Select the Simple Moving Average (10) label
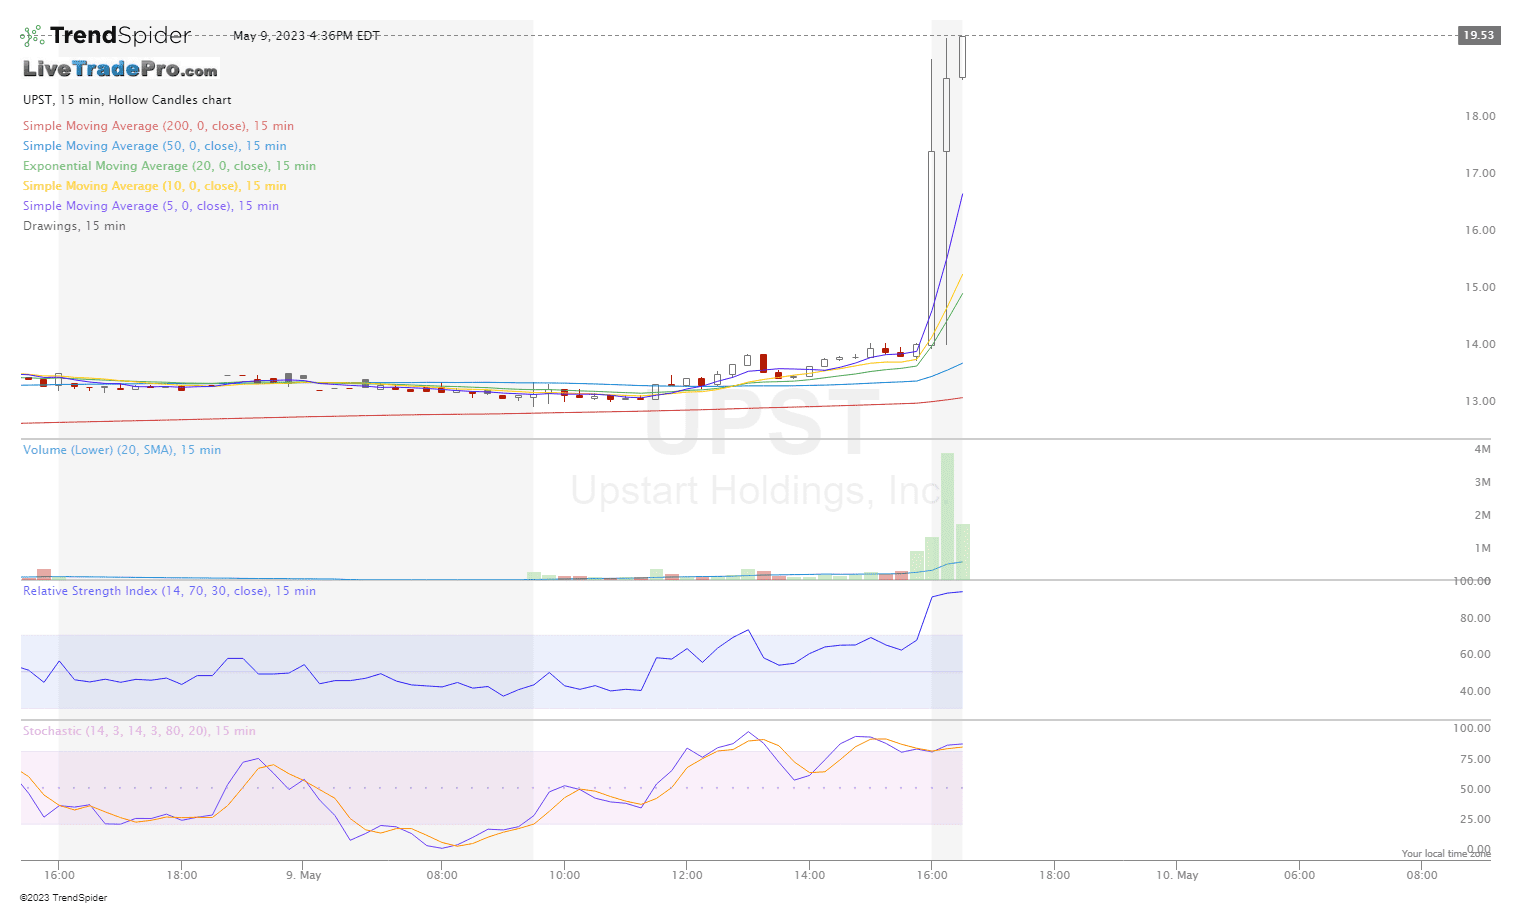Image resolution: width=1521 pixels, height=907 pixels. 154,186
